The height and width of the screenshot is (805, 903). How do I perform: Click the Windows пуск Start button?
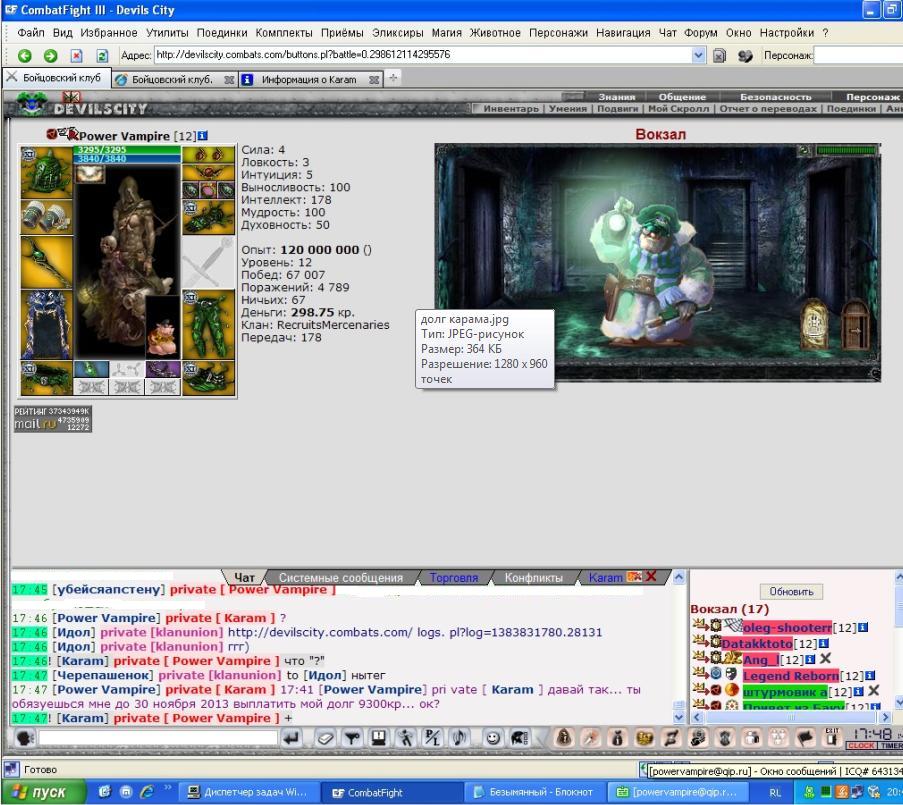click(40, 792)
